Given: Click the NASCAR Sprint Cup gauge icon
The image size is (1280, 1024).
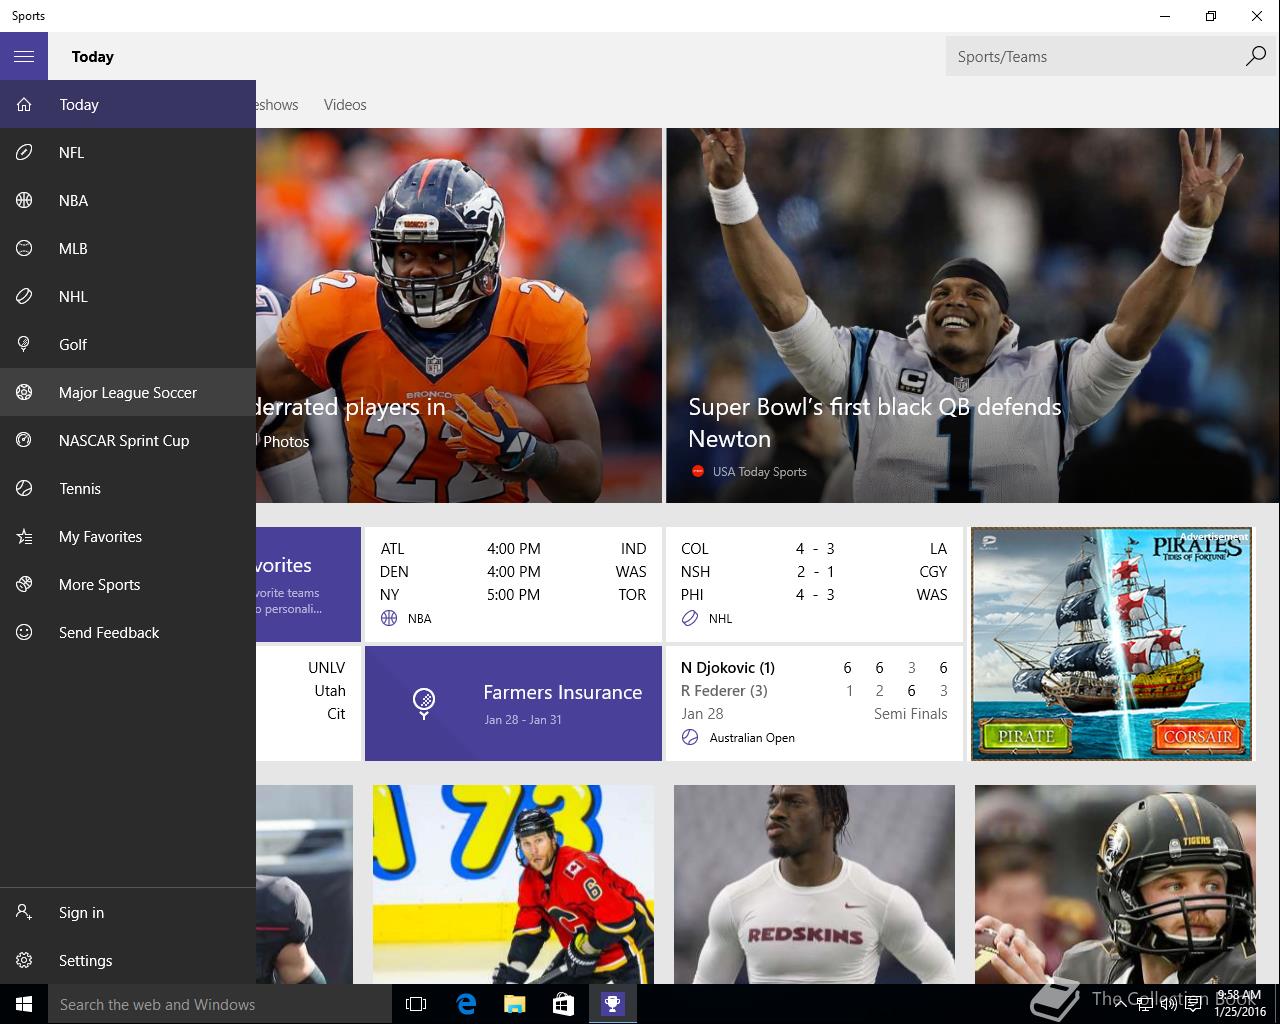Looking at the screenshot, I should coord(24,440).
